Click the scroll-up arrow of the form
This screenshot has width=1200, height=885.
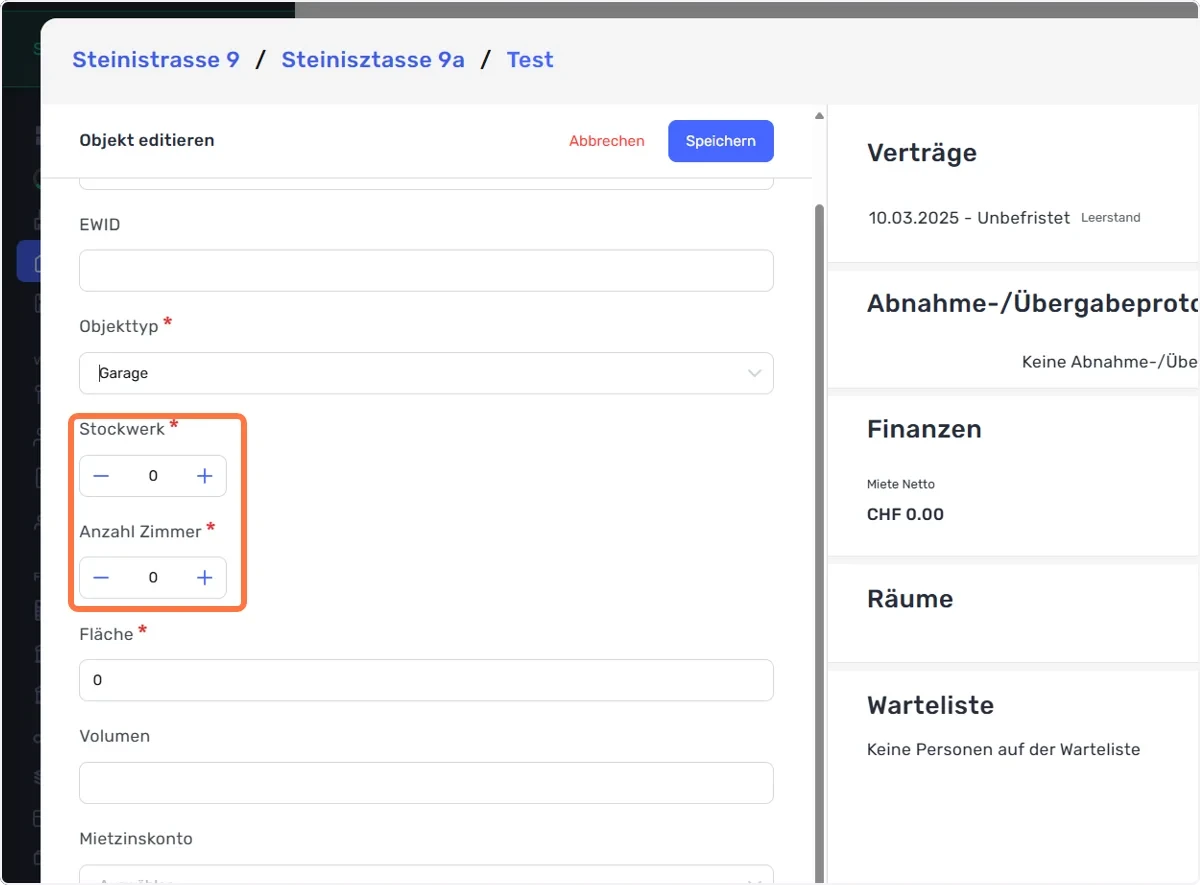(820, 115)
